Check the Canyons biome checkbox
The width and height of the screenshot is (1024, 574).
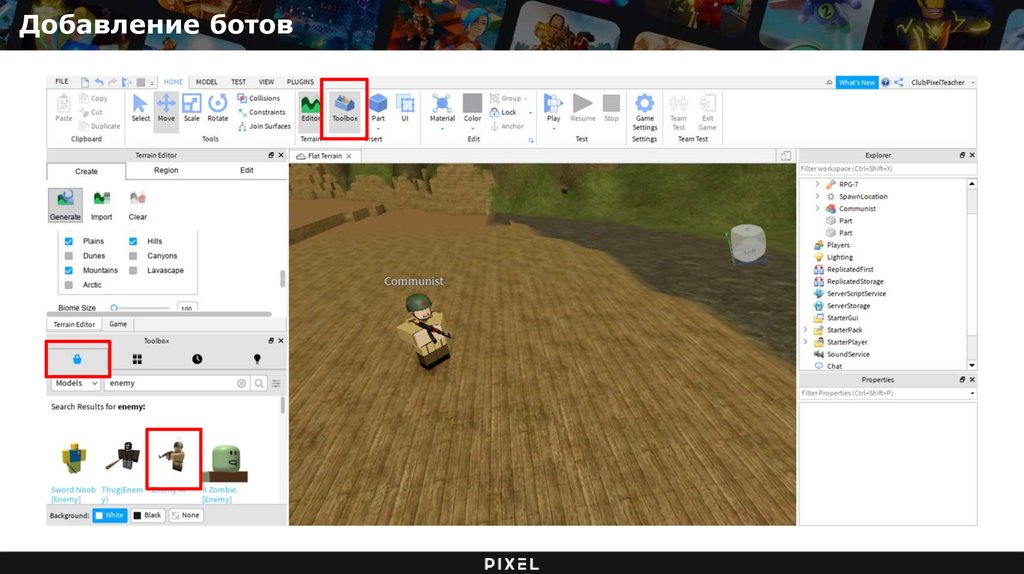pos(133,256)
